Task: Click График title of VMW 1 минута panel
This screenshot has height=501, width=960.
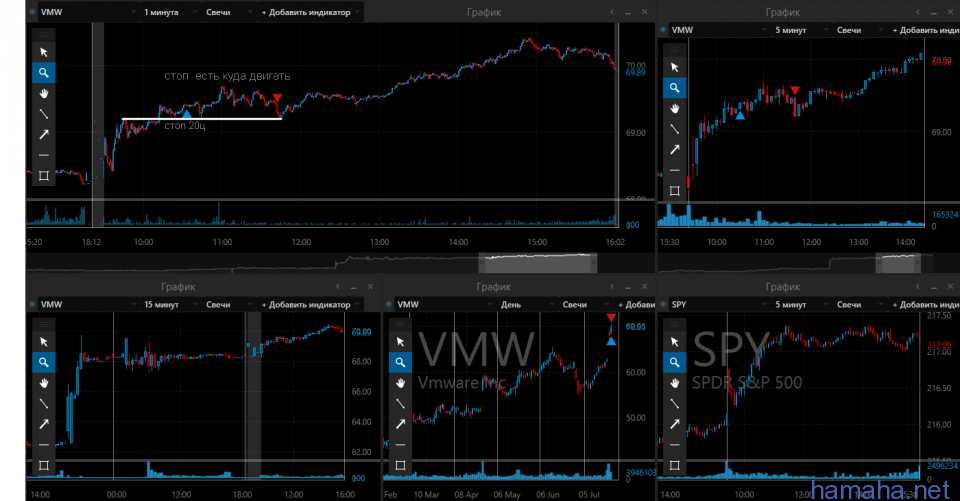Action: point(484,12)
